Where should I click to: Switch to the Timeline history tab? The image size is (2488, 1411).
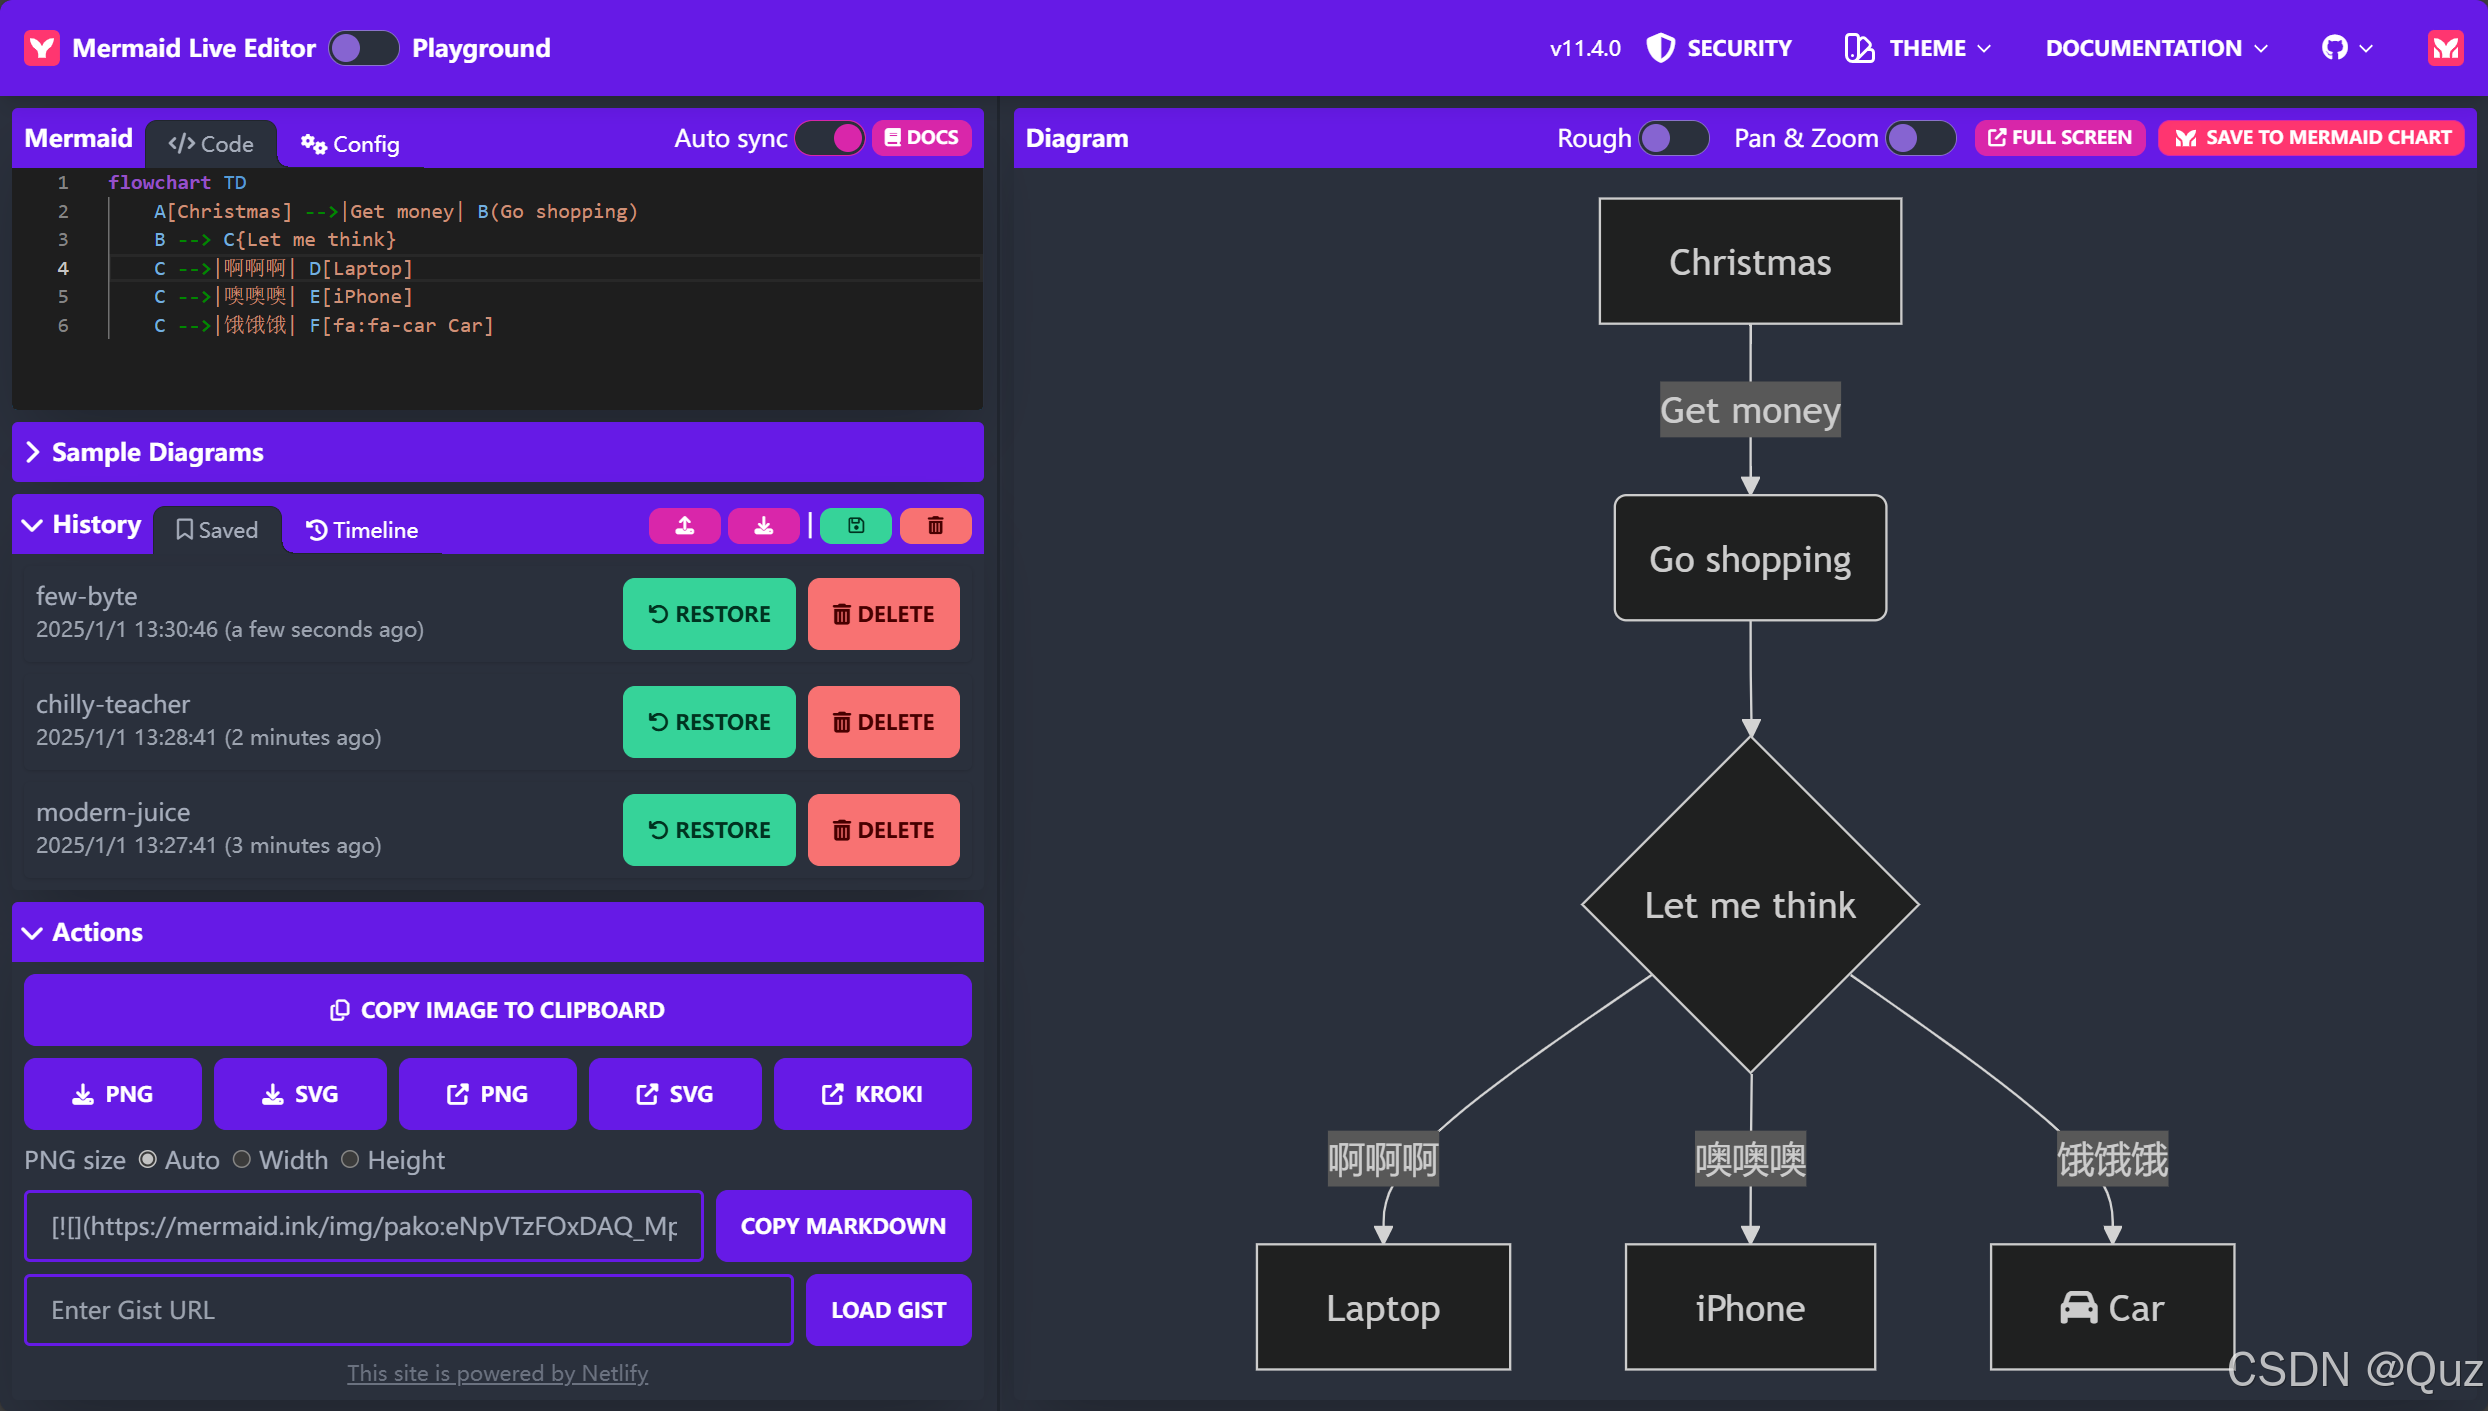pyautogui.click(x=362, y=530)
